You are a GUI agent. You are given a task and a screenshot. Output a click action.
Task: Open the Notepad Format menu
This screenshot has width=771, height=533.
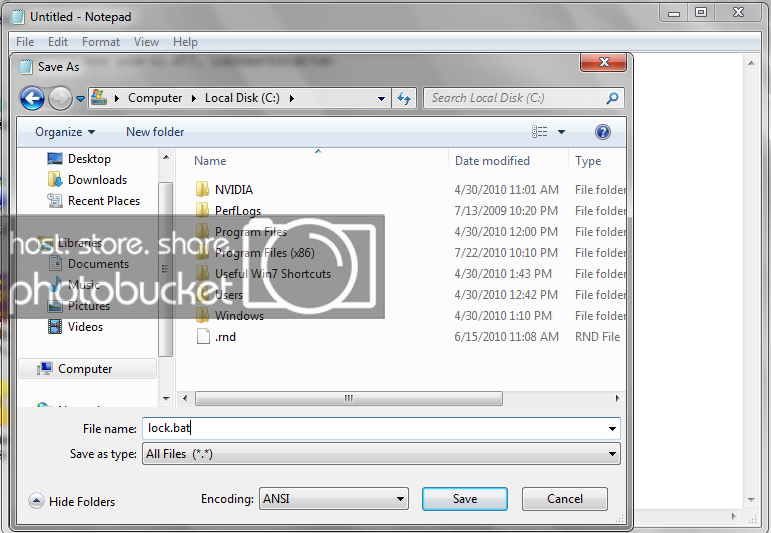(x=101, y=42)
